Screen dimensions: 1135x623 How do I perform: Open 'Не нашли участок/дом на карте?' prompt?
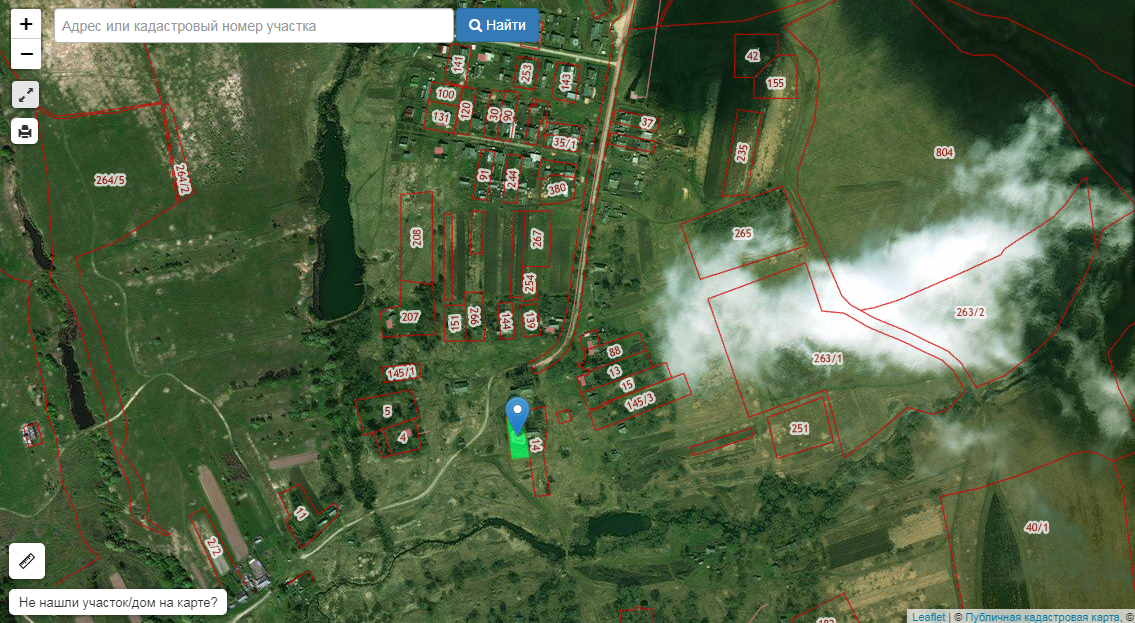click(118, 602)
